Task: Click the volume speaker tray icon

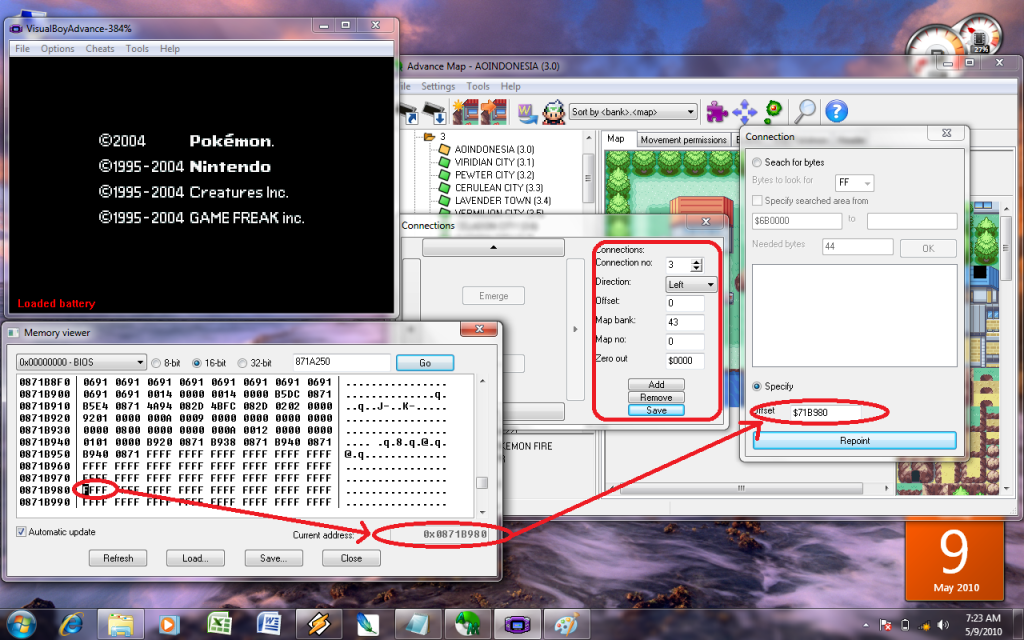Action: 943,624
